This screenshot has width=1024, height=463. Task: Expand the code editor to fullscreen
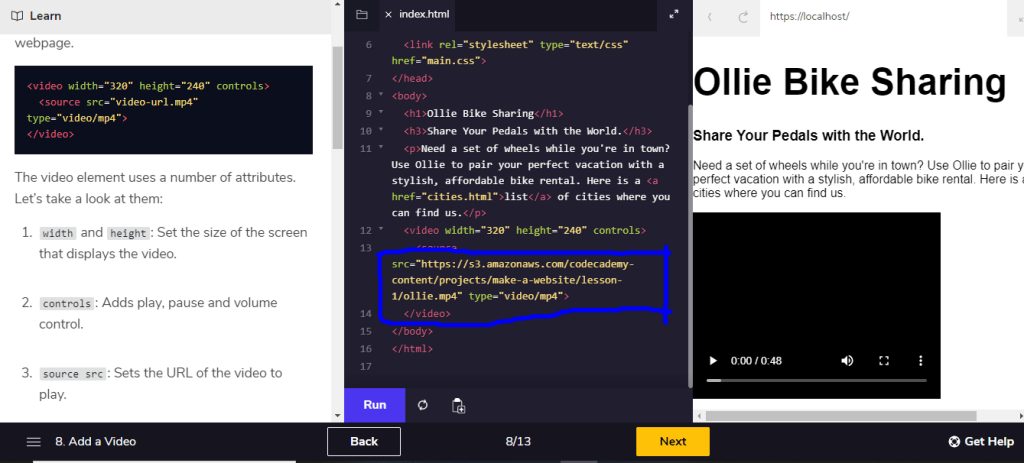tap(674, 14)
